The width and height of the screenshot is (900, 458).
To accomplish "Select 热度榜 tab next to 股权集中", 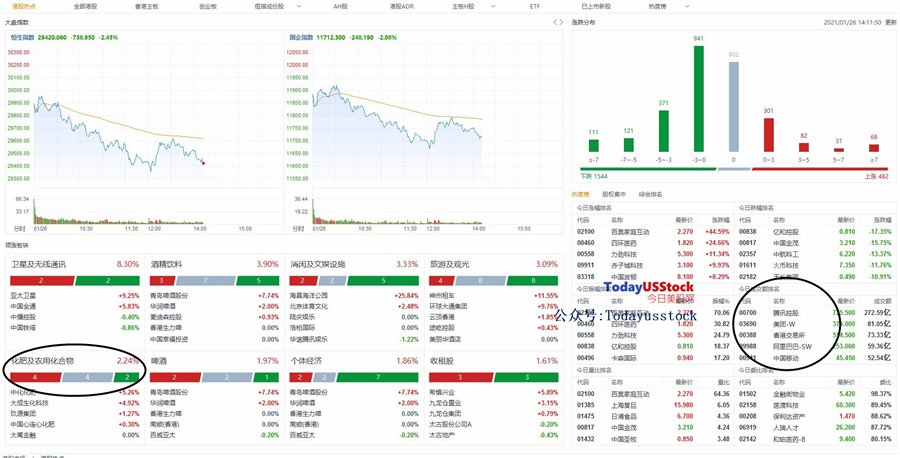I will point(581,194).
